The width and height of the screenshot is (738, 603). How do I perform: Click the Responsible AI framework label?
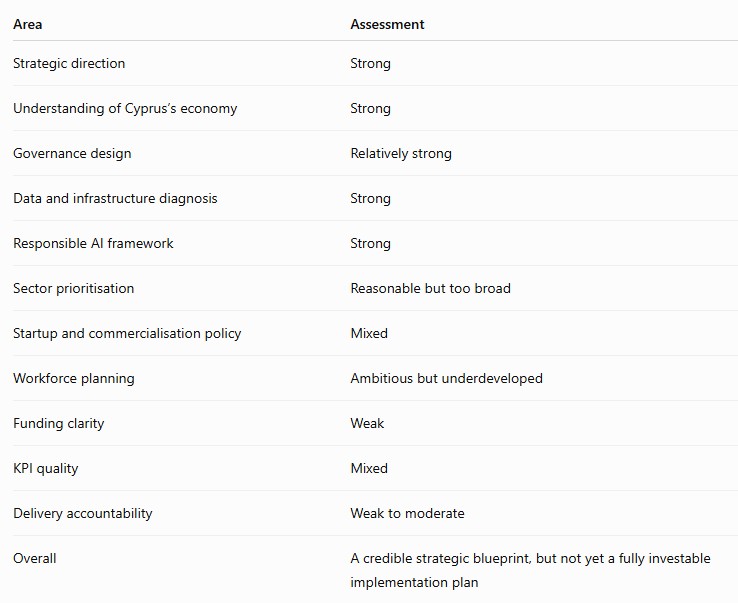[93, 243]
